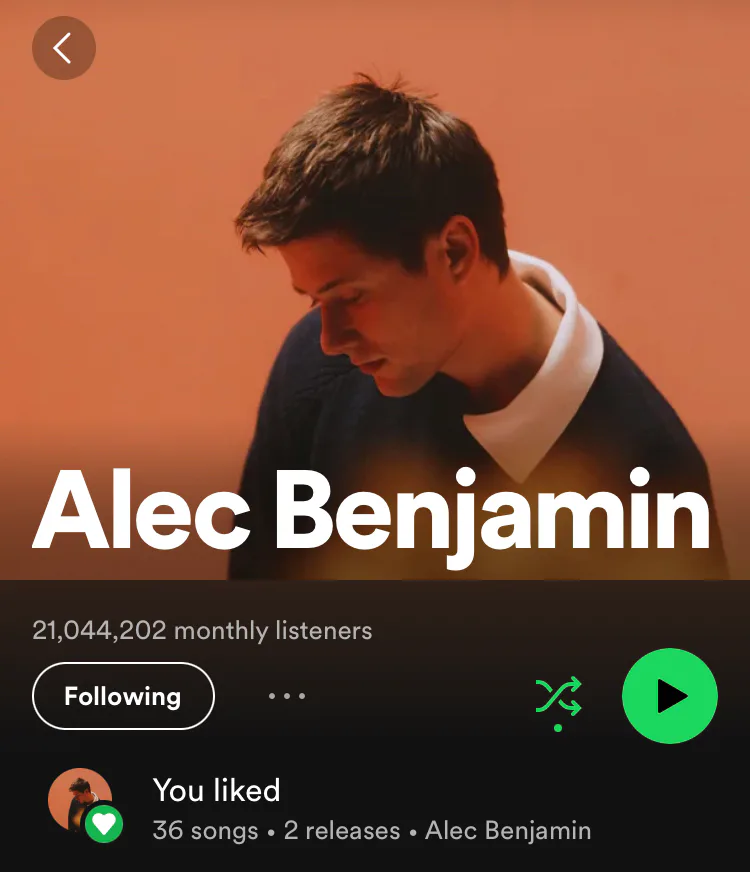Click the 21,044,202 monthly listeners text

coord(202,631)
